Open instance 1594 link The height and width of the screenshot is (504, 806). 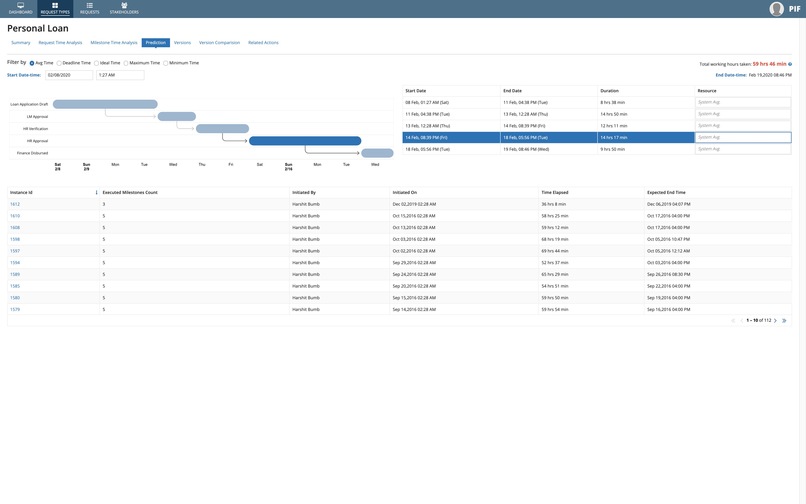click(15, 263)
